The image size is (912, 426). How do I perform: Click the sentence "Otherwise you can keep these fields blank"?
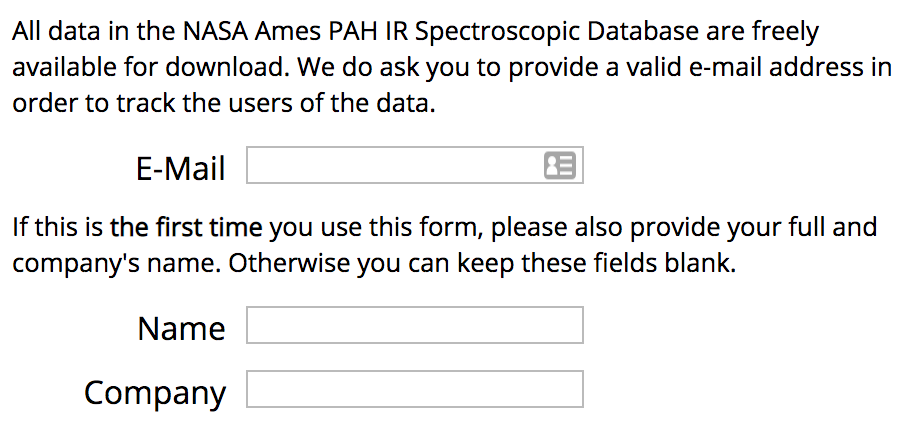pyautogui.click(x=481, y=264)
